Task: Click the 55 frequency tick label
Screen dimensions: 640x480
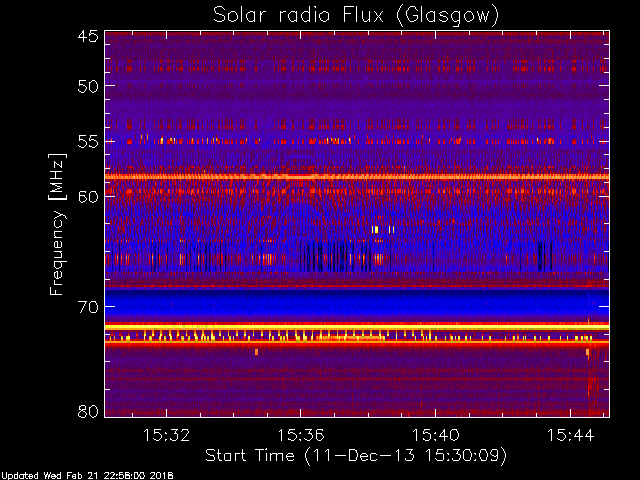Action: 88,142
